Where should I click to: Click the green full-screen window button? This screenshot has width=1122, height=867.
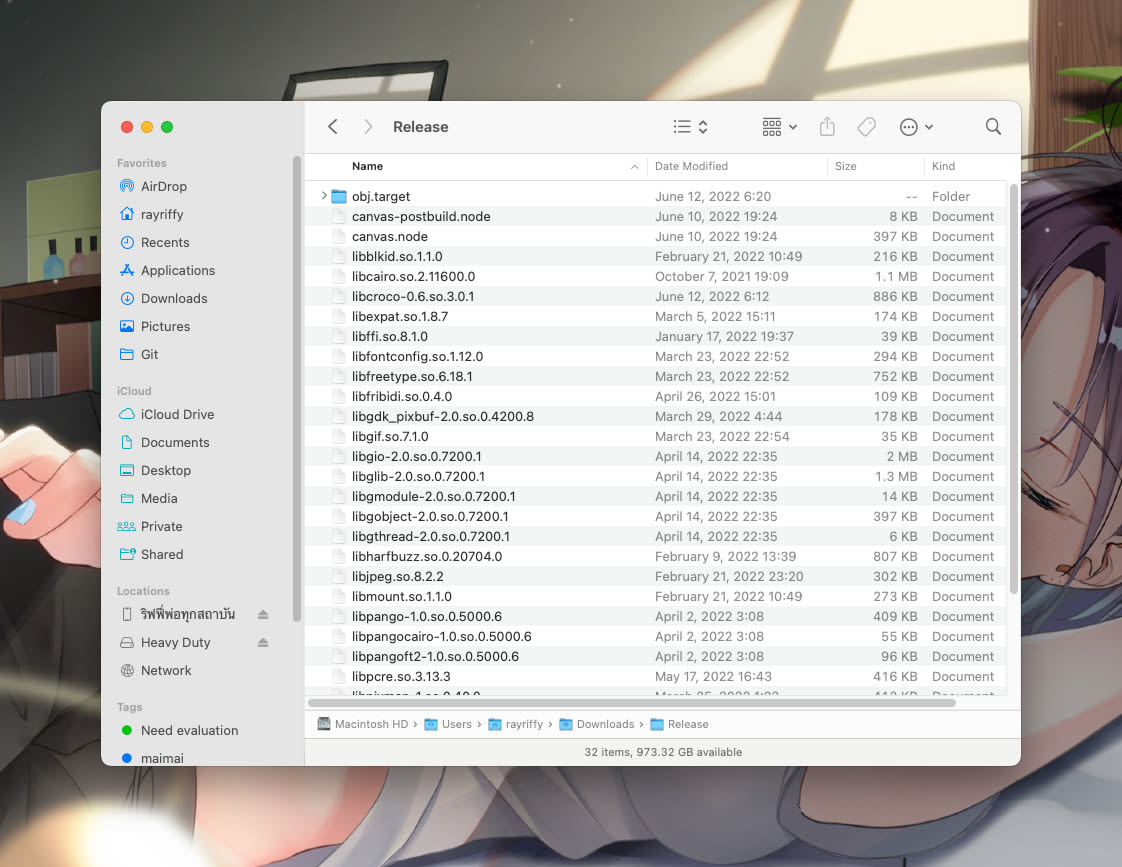click(167, 127)
